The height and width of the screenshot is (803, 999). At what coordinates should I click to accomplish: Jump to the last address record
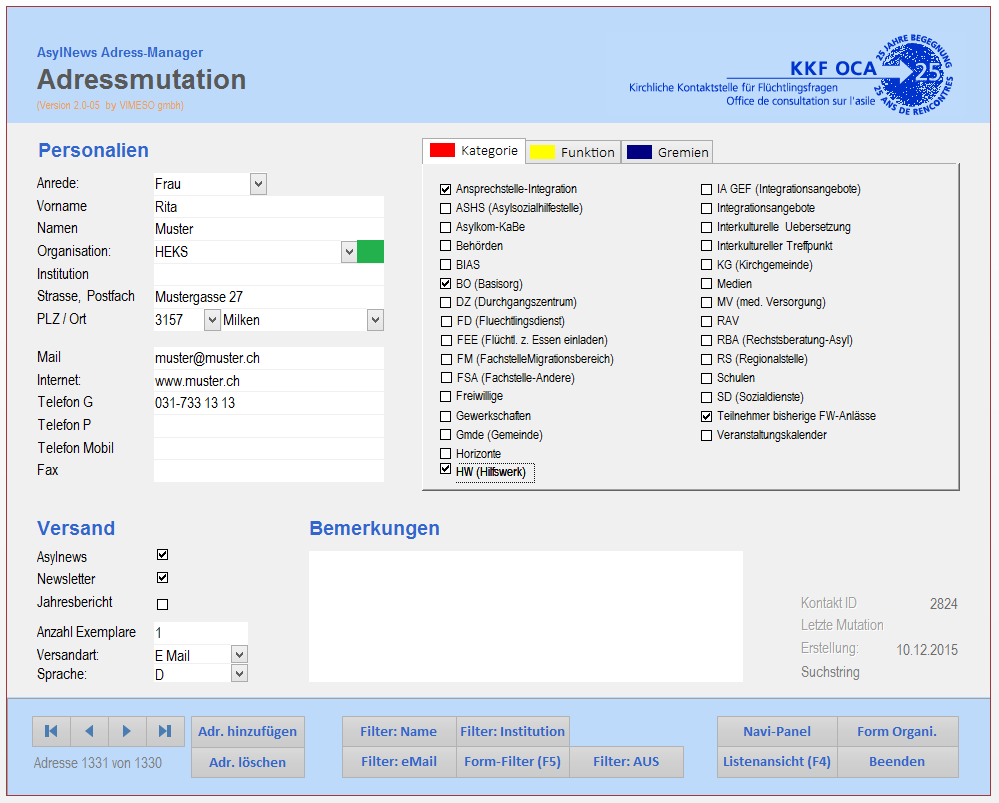click(x=165, y=731)
